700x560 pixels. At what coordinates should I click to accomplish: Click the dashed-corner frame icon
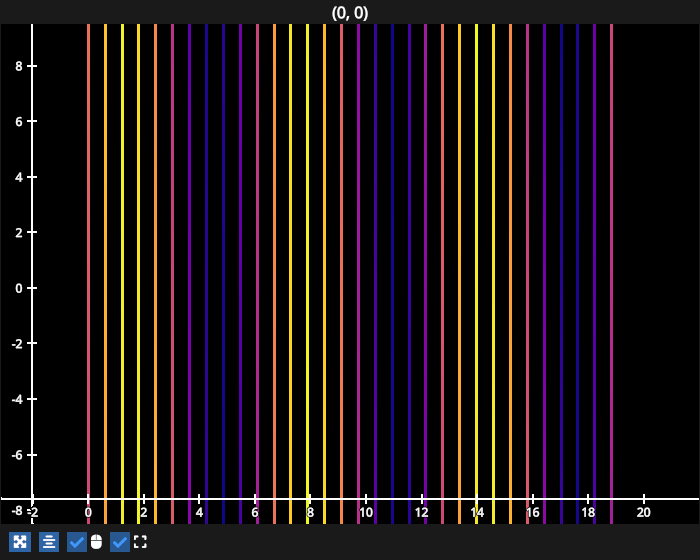point(140,542)
